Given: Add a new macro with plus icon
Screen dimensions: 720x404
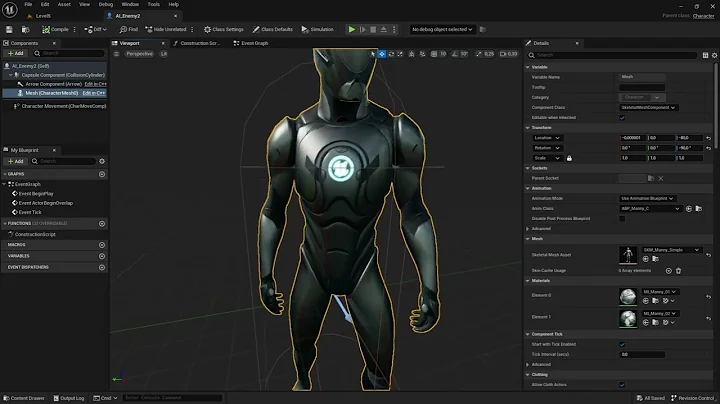Looking at the screenshot, I should [102, 245].
